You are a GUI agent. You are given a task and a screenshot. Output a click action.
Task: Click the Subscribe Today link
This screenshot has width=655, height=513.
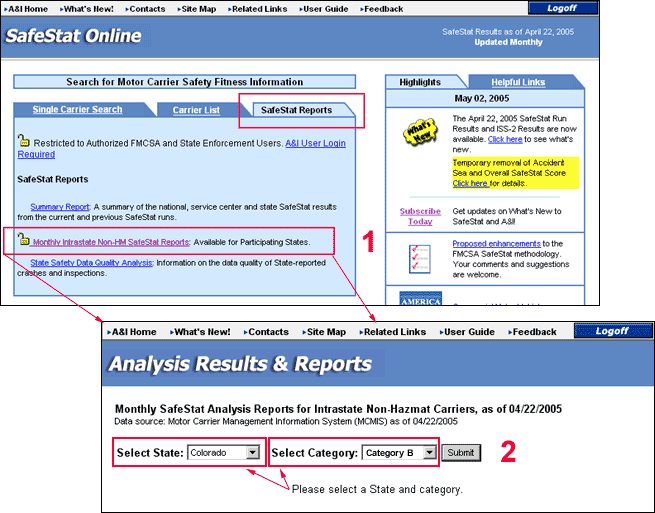point(420,216)
